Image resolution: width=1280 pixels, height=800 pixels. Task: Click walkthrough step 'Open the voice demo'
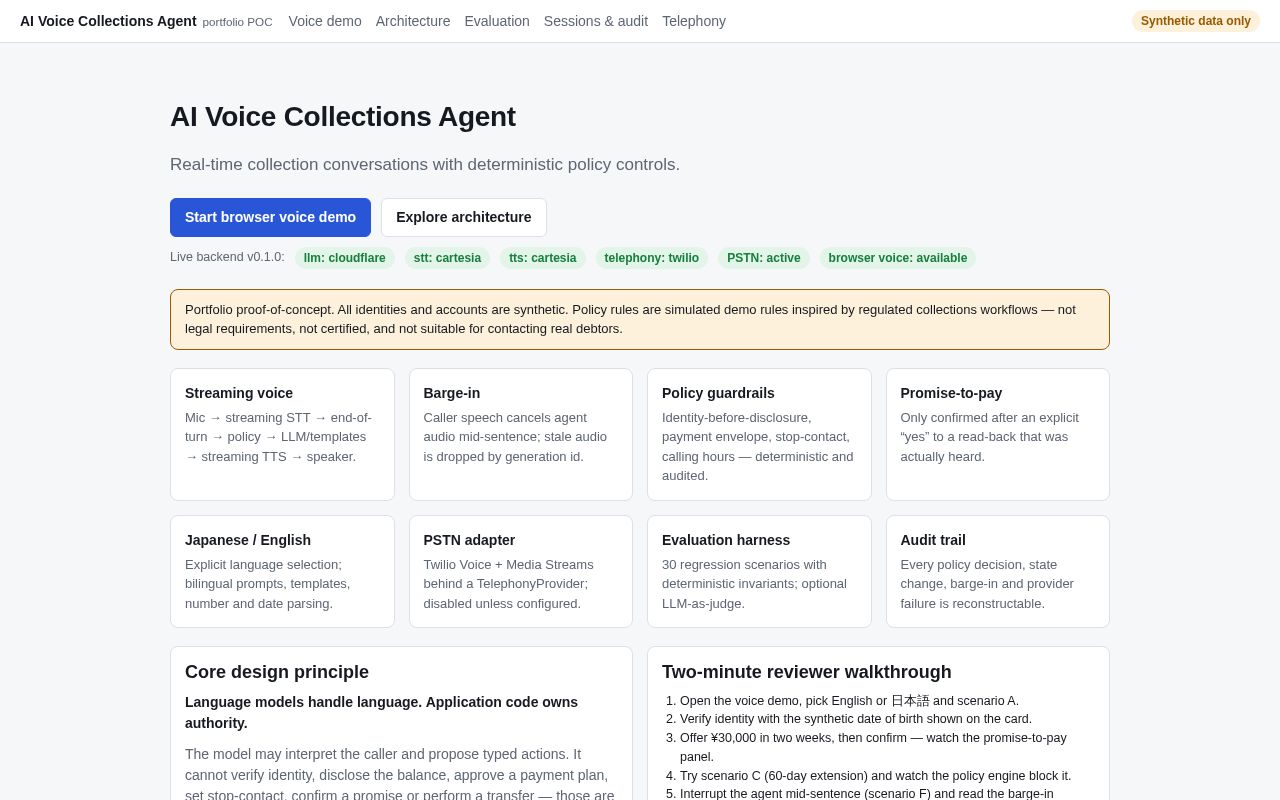(x=849, y=701)
